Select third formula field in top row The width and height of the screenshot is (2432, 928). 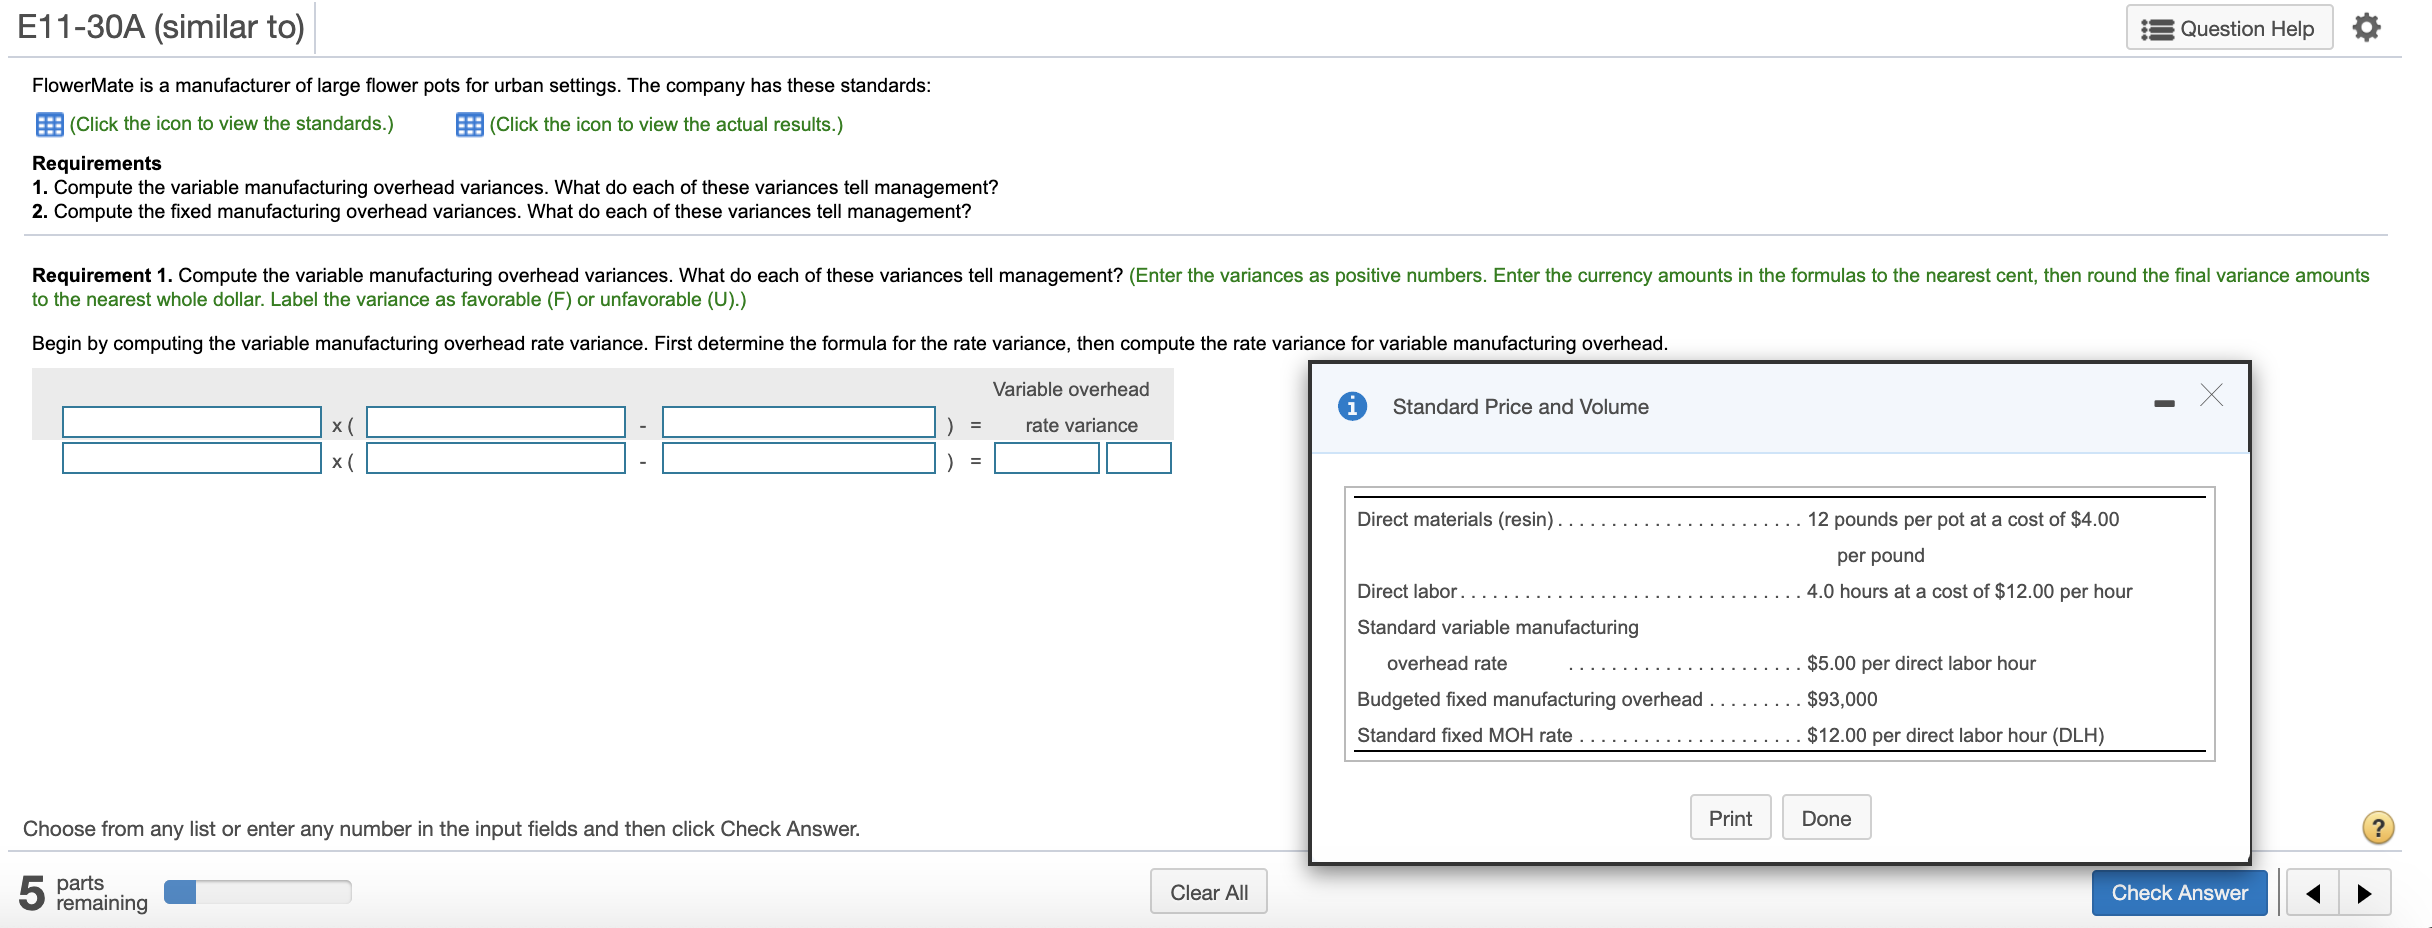point(799,422)
